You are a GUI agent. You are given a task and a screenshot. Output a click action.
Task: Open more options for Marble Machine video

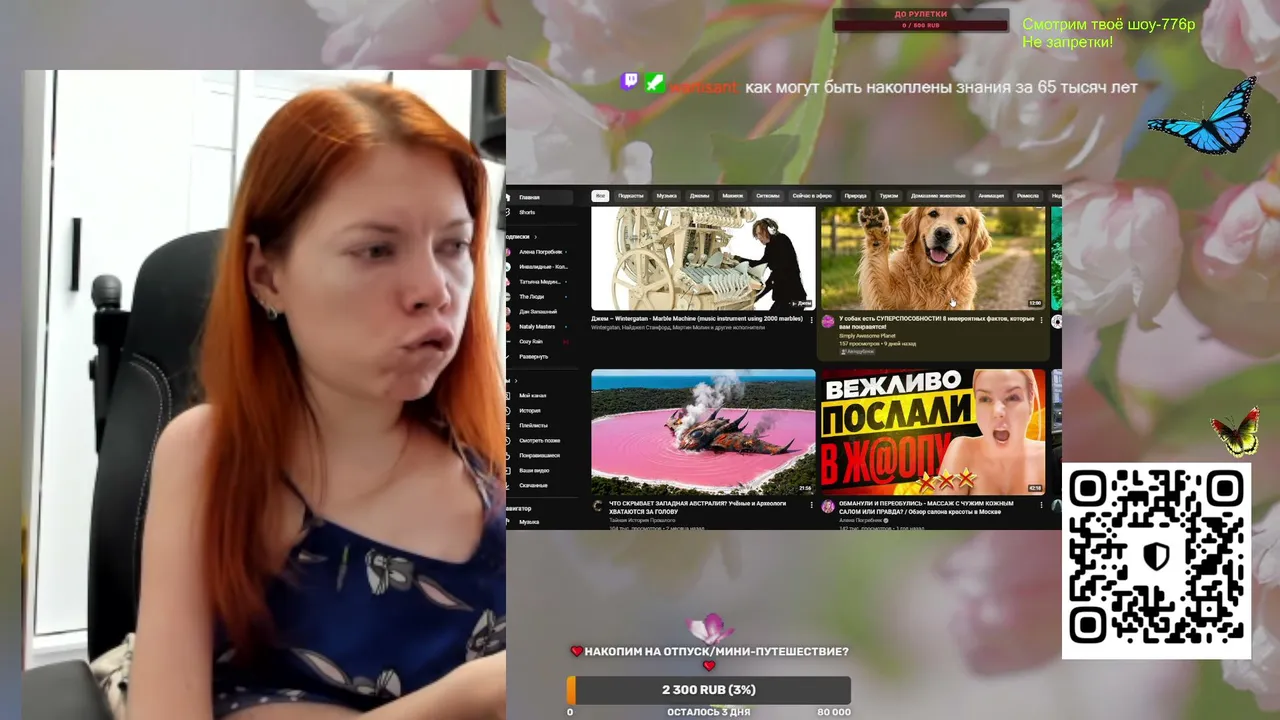811,320
